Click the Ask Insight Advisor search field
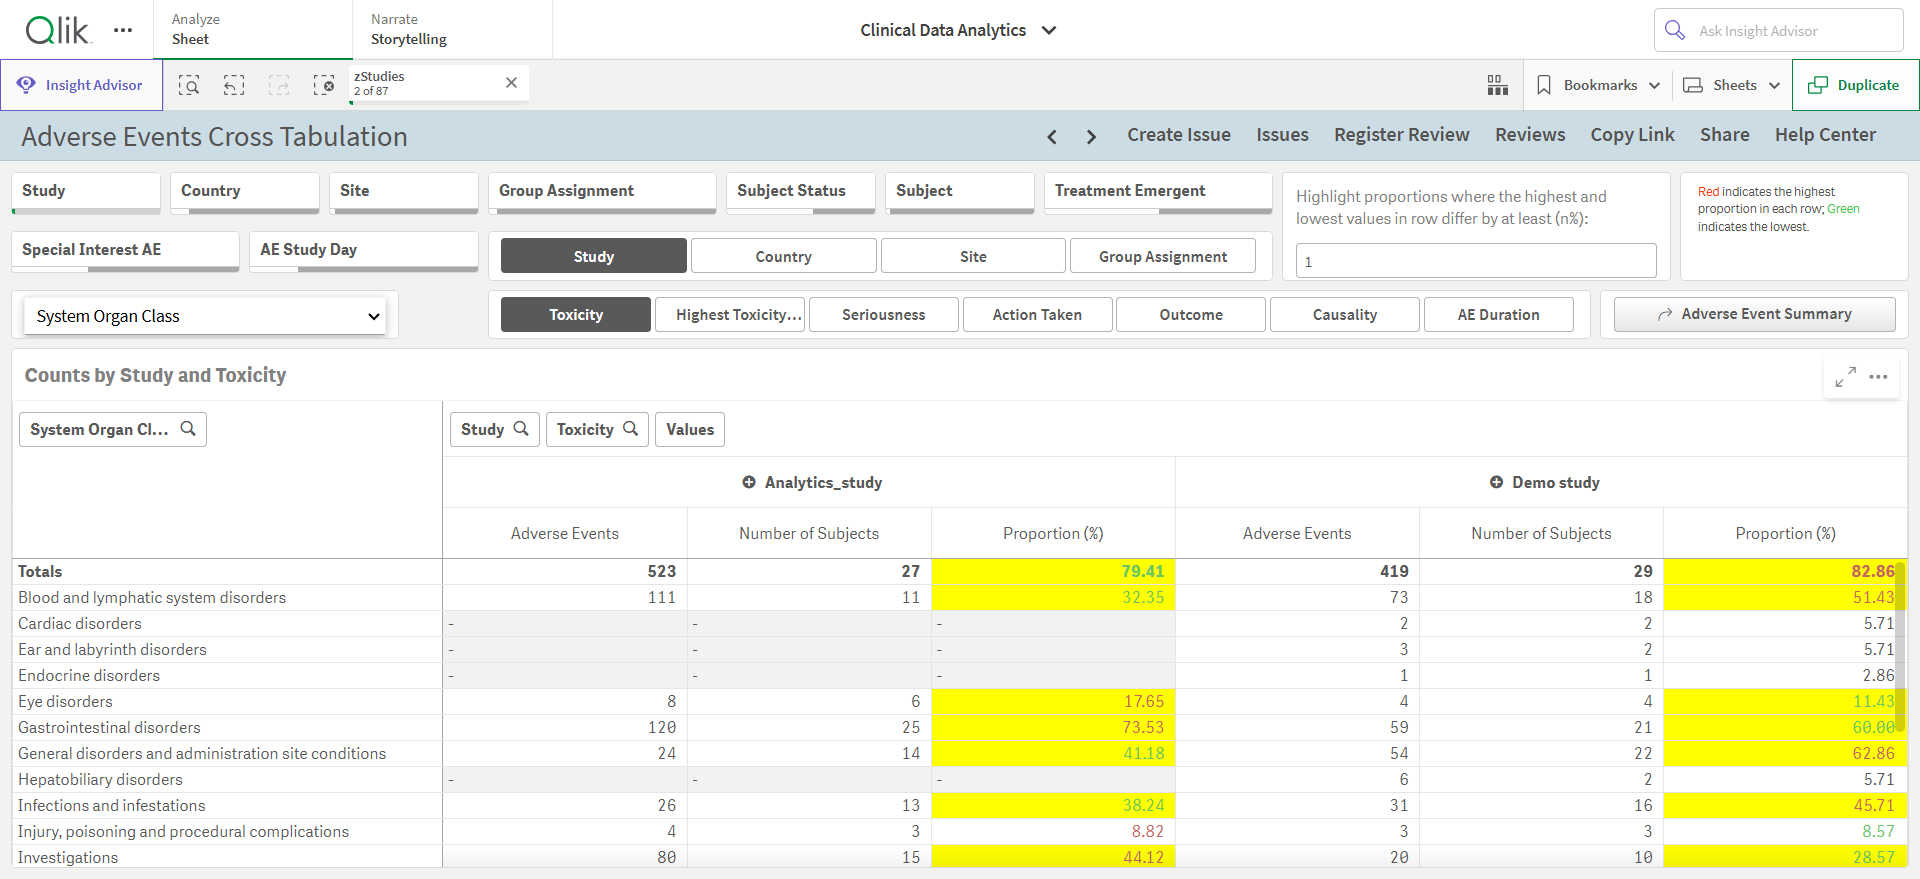Screen dimensions: 1920x879 1778,30
